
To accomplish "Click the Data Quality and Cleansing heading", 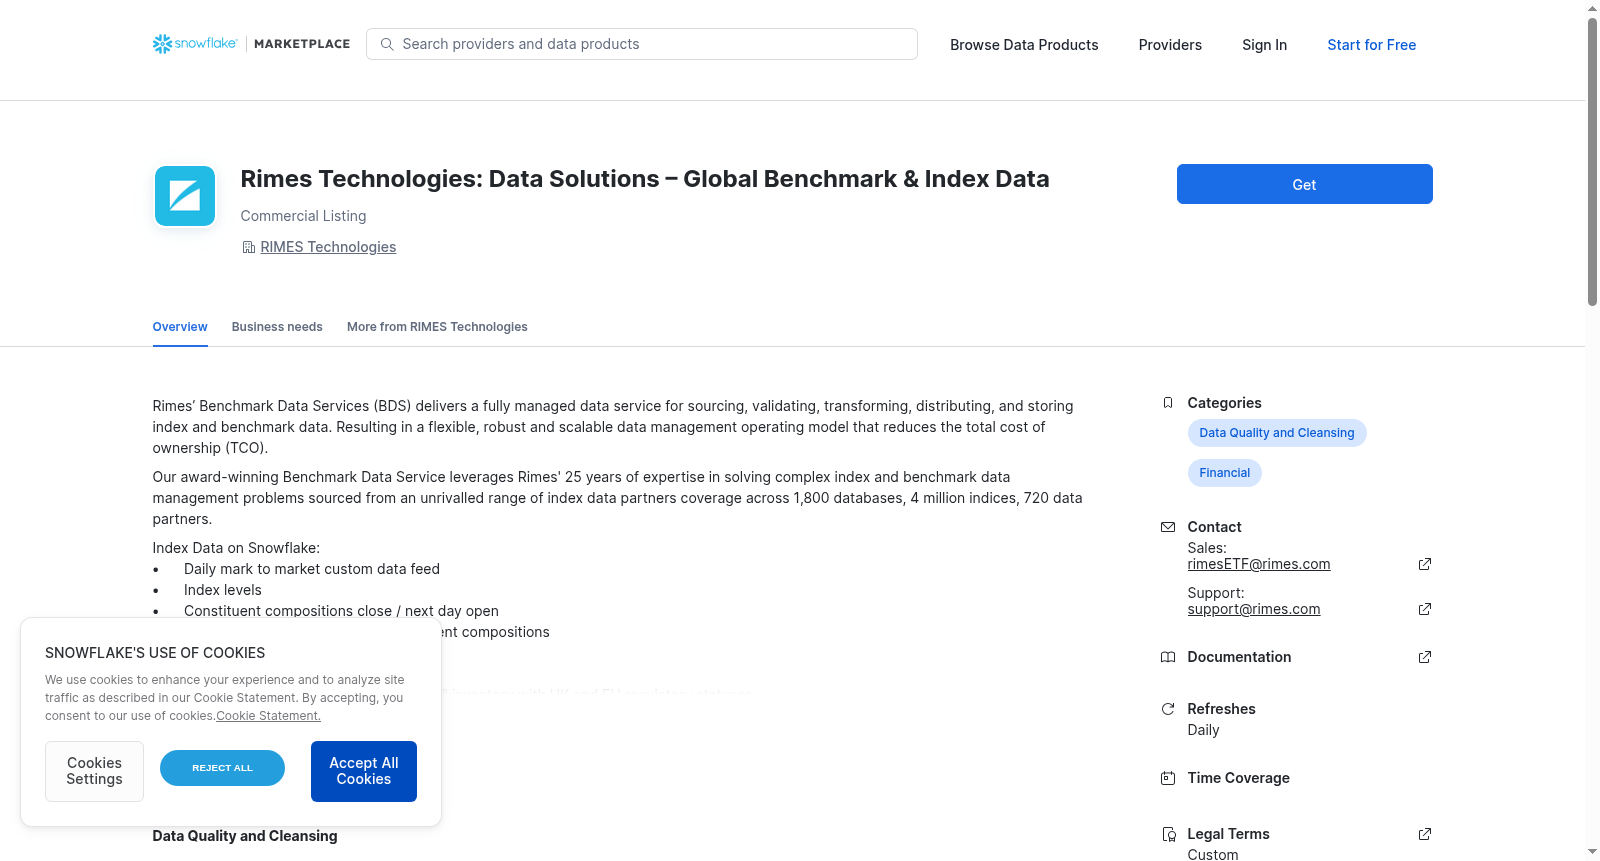I will [245, 836].
